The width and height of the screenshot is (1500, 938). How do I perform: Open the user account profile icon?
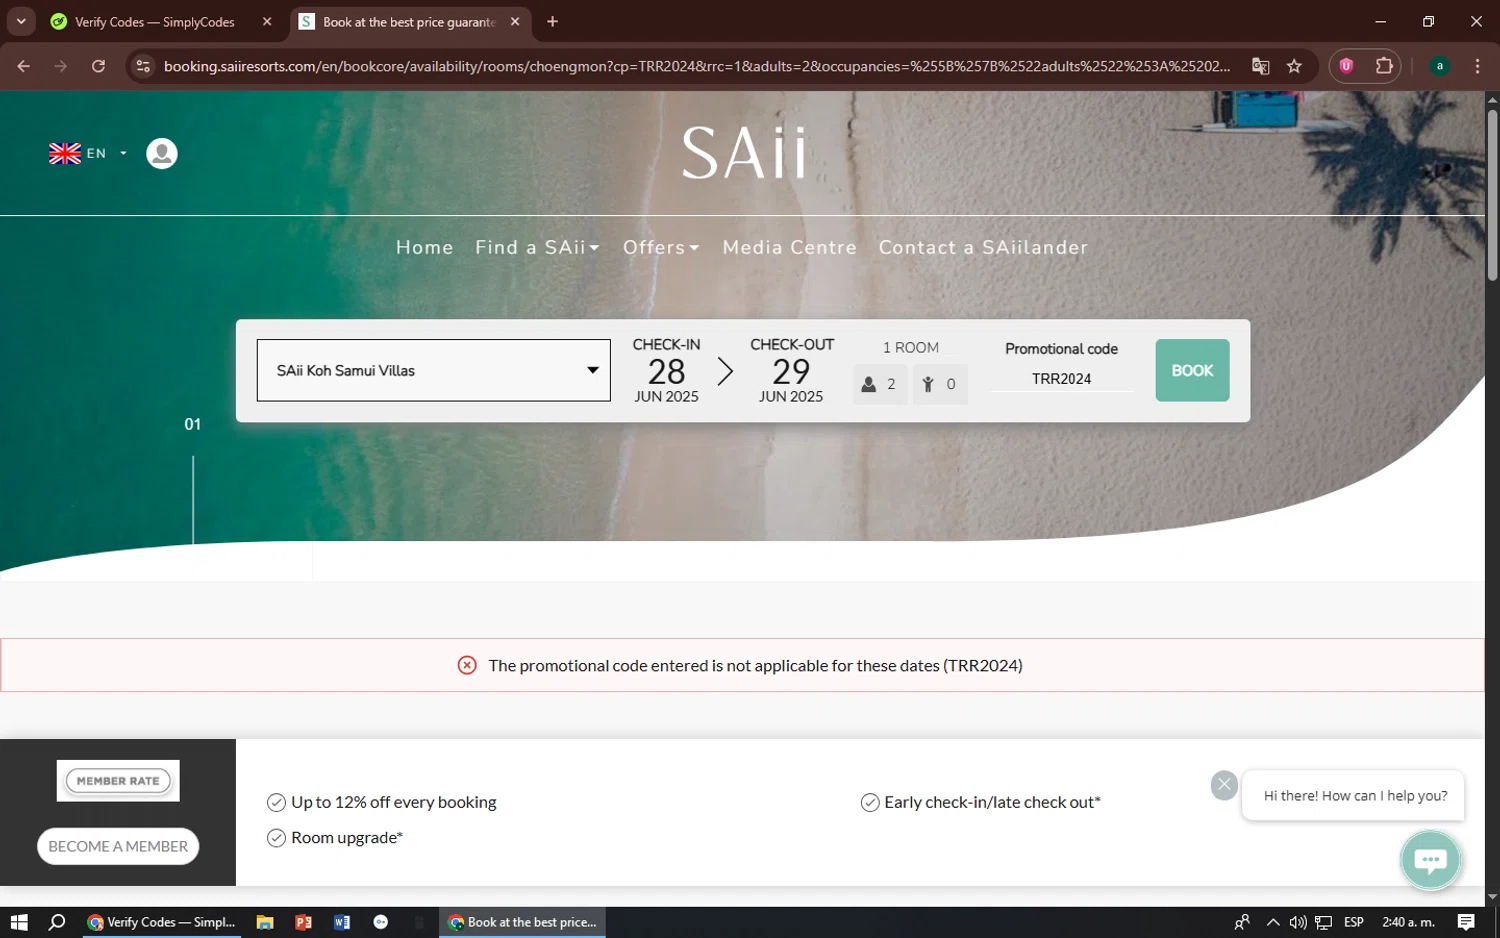162,153
